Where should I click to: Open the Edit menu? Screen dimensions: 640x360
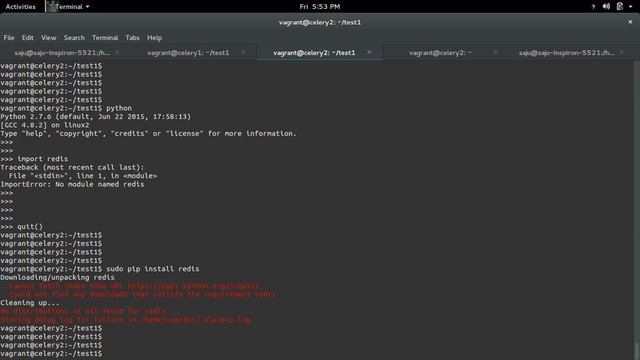coord(27,38)
